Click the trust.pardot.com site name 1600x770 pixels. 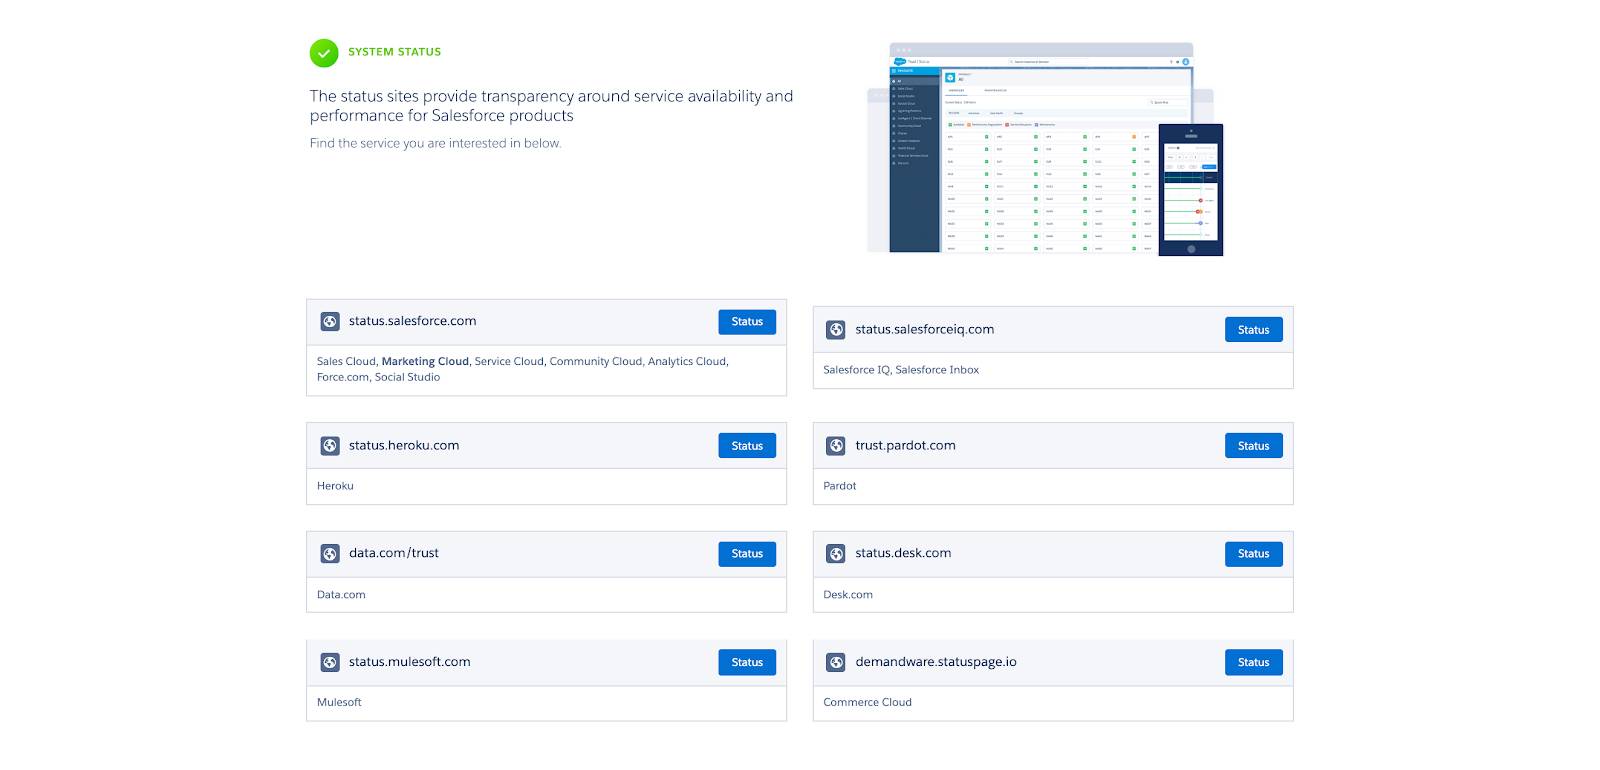click(x=905, y=446)
